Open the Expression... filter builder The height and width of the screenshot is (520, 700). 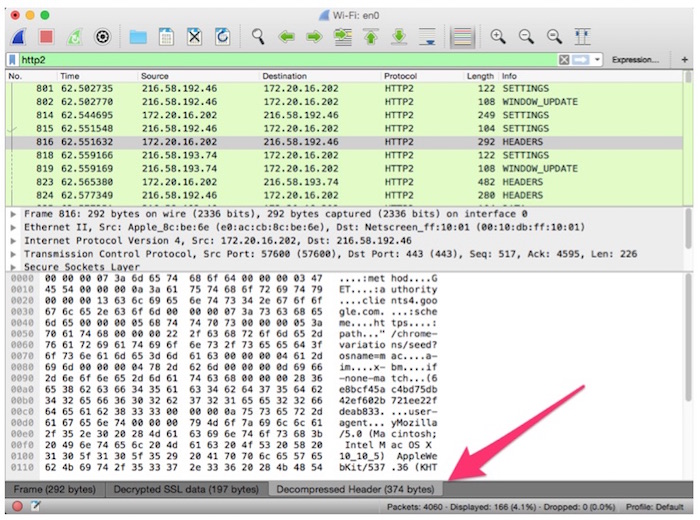coord(635,60)
